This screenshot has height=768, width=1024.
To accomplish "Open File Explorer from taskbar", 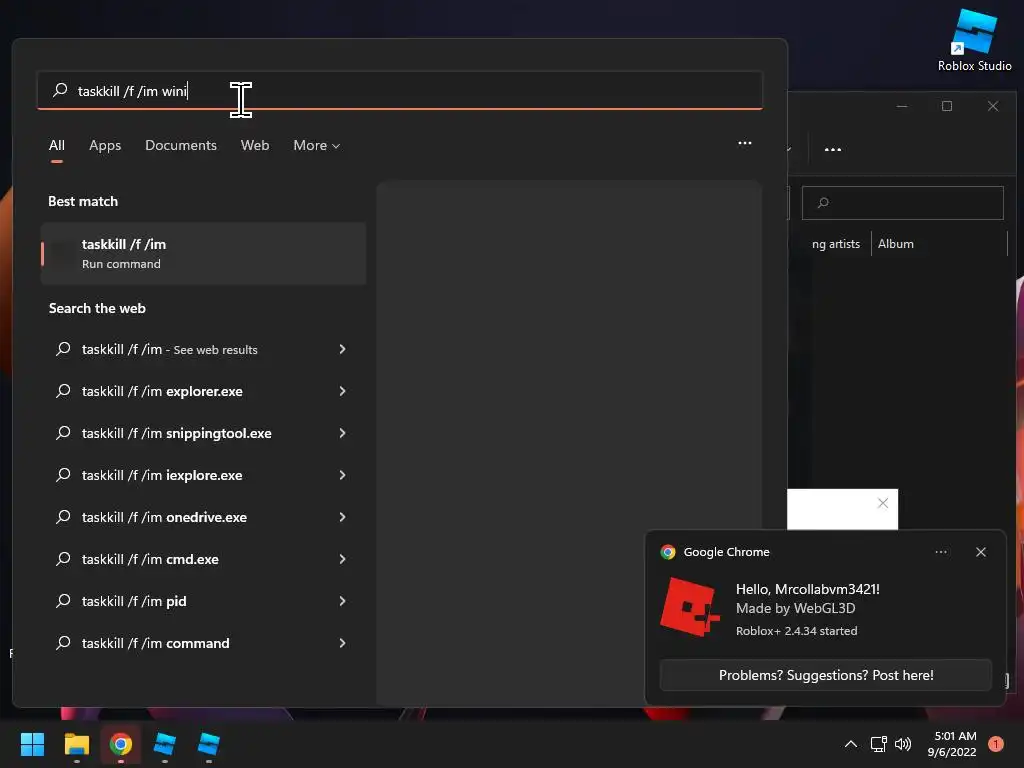I will pos(76,744).
